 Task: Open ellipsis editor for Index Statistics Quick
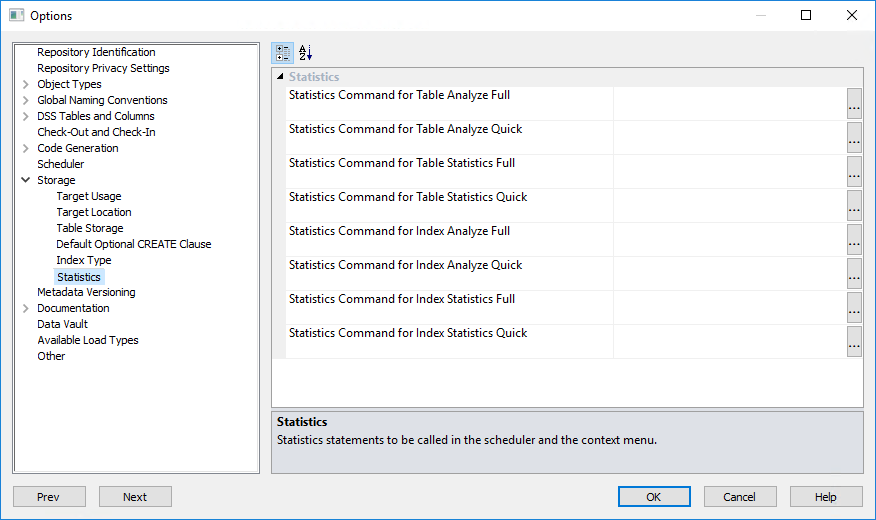pos(854,341)
